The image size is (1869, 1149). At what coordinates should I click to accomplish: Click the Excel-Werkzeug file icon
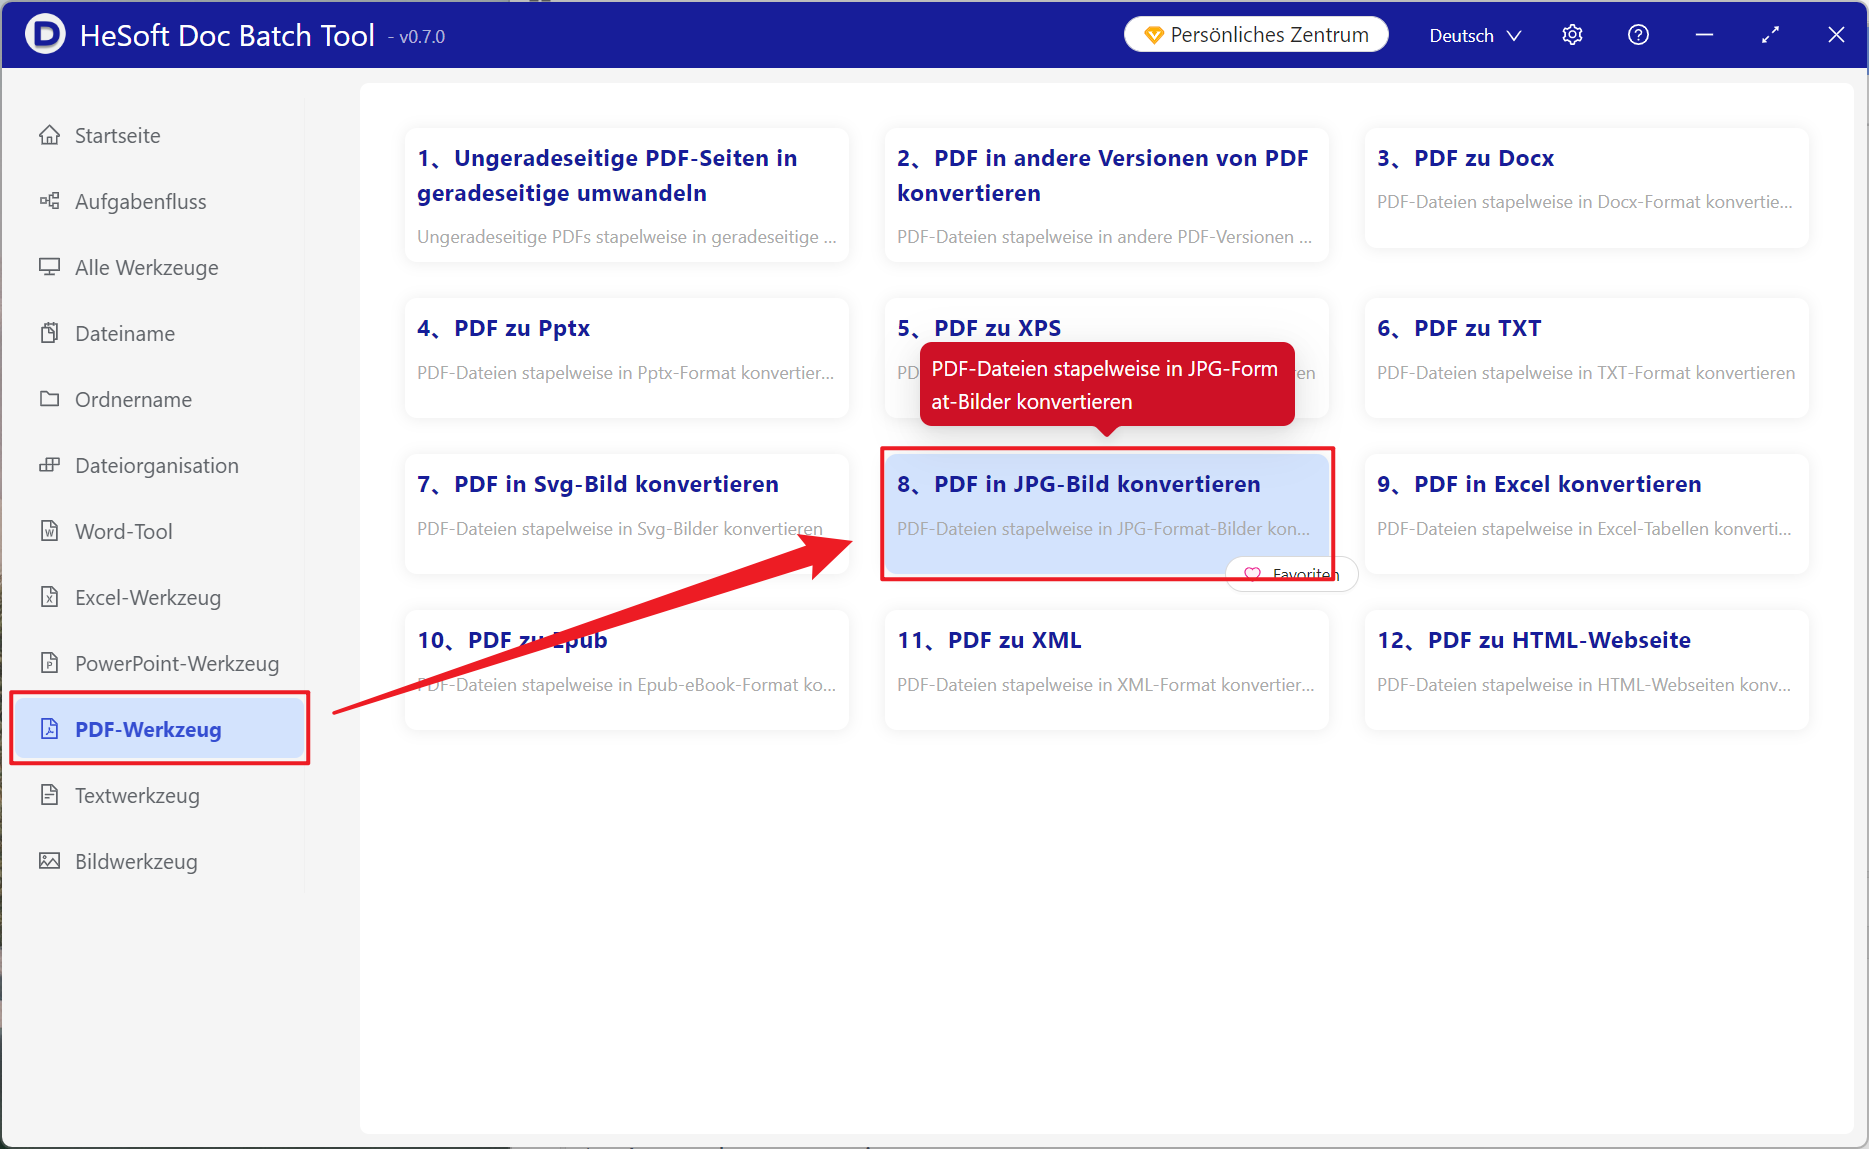(49, 597)
